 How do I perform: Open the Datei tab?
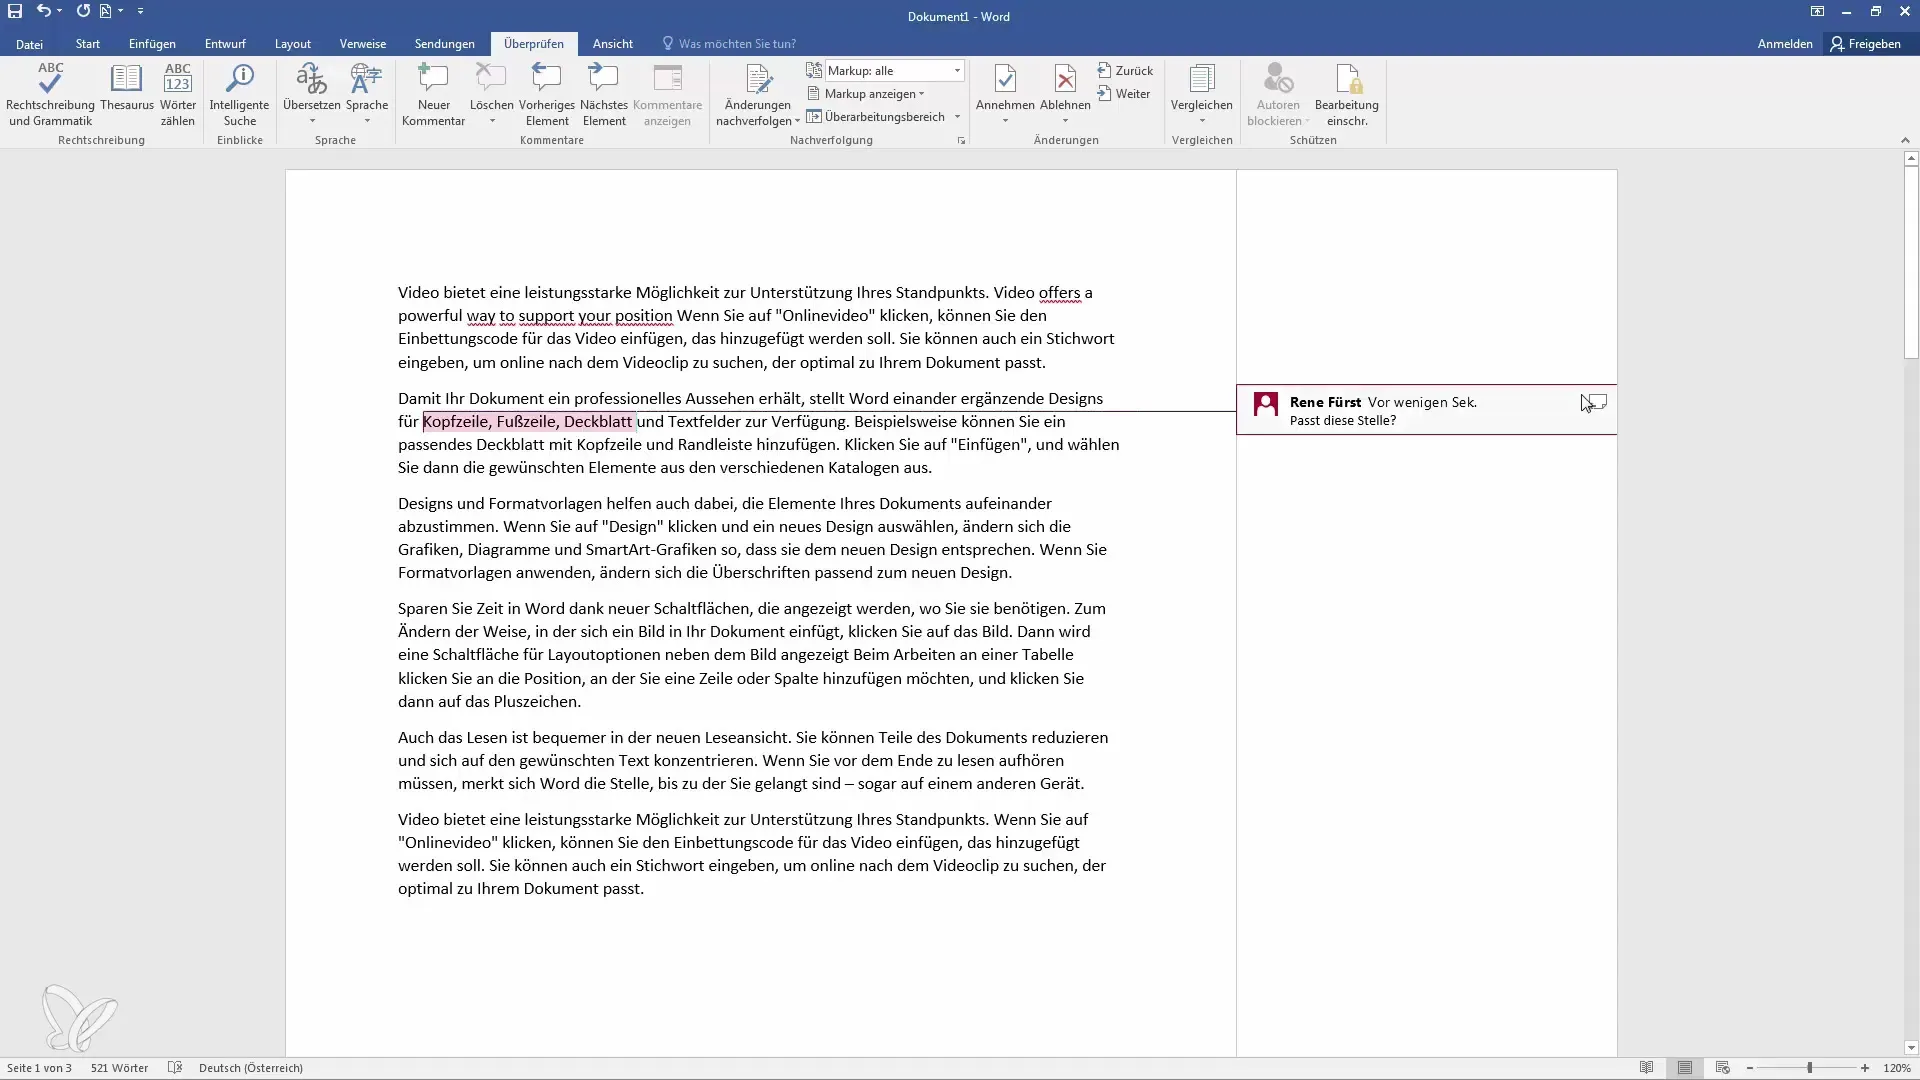[x=29, y=44]
